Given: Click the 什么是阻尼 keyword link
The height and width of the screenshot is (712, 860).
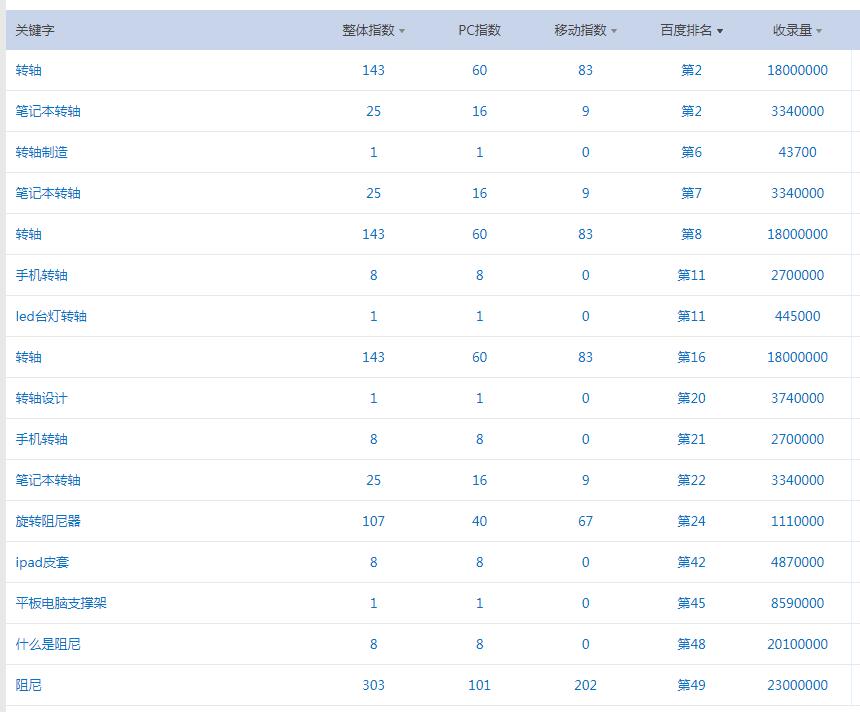Looking at the screenshot, I should pos(48,644).
